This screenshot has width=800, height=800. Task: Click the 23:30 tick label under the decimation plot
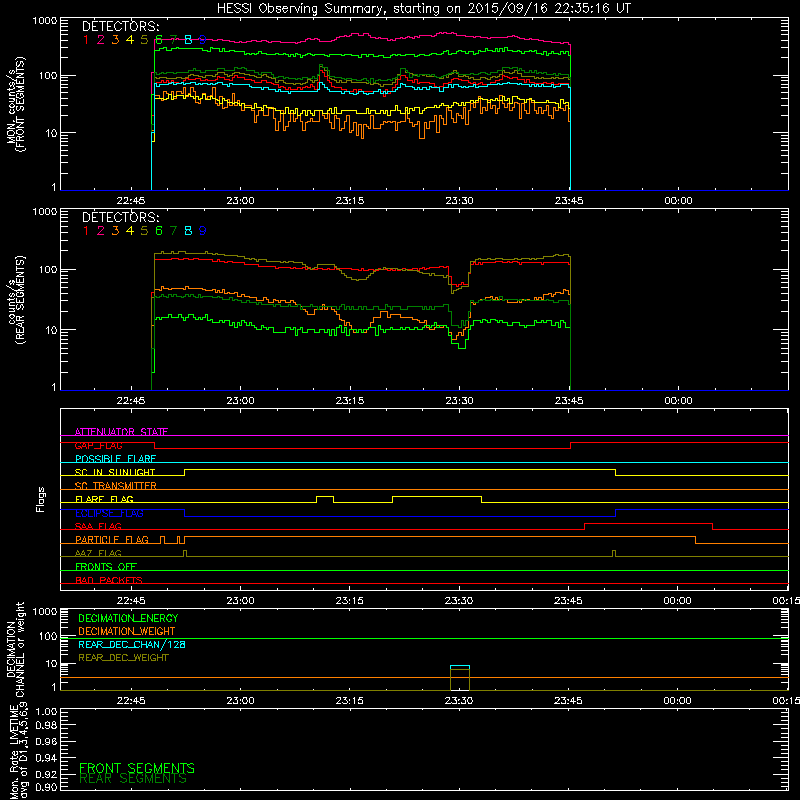[459, 701]
